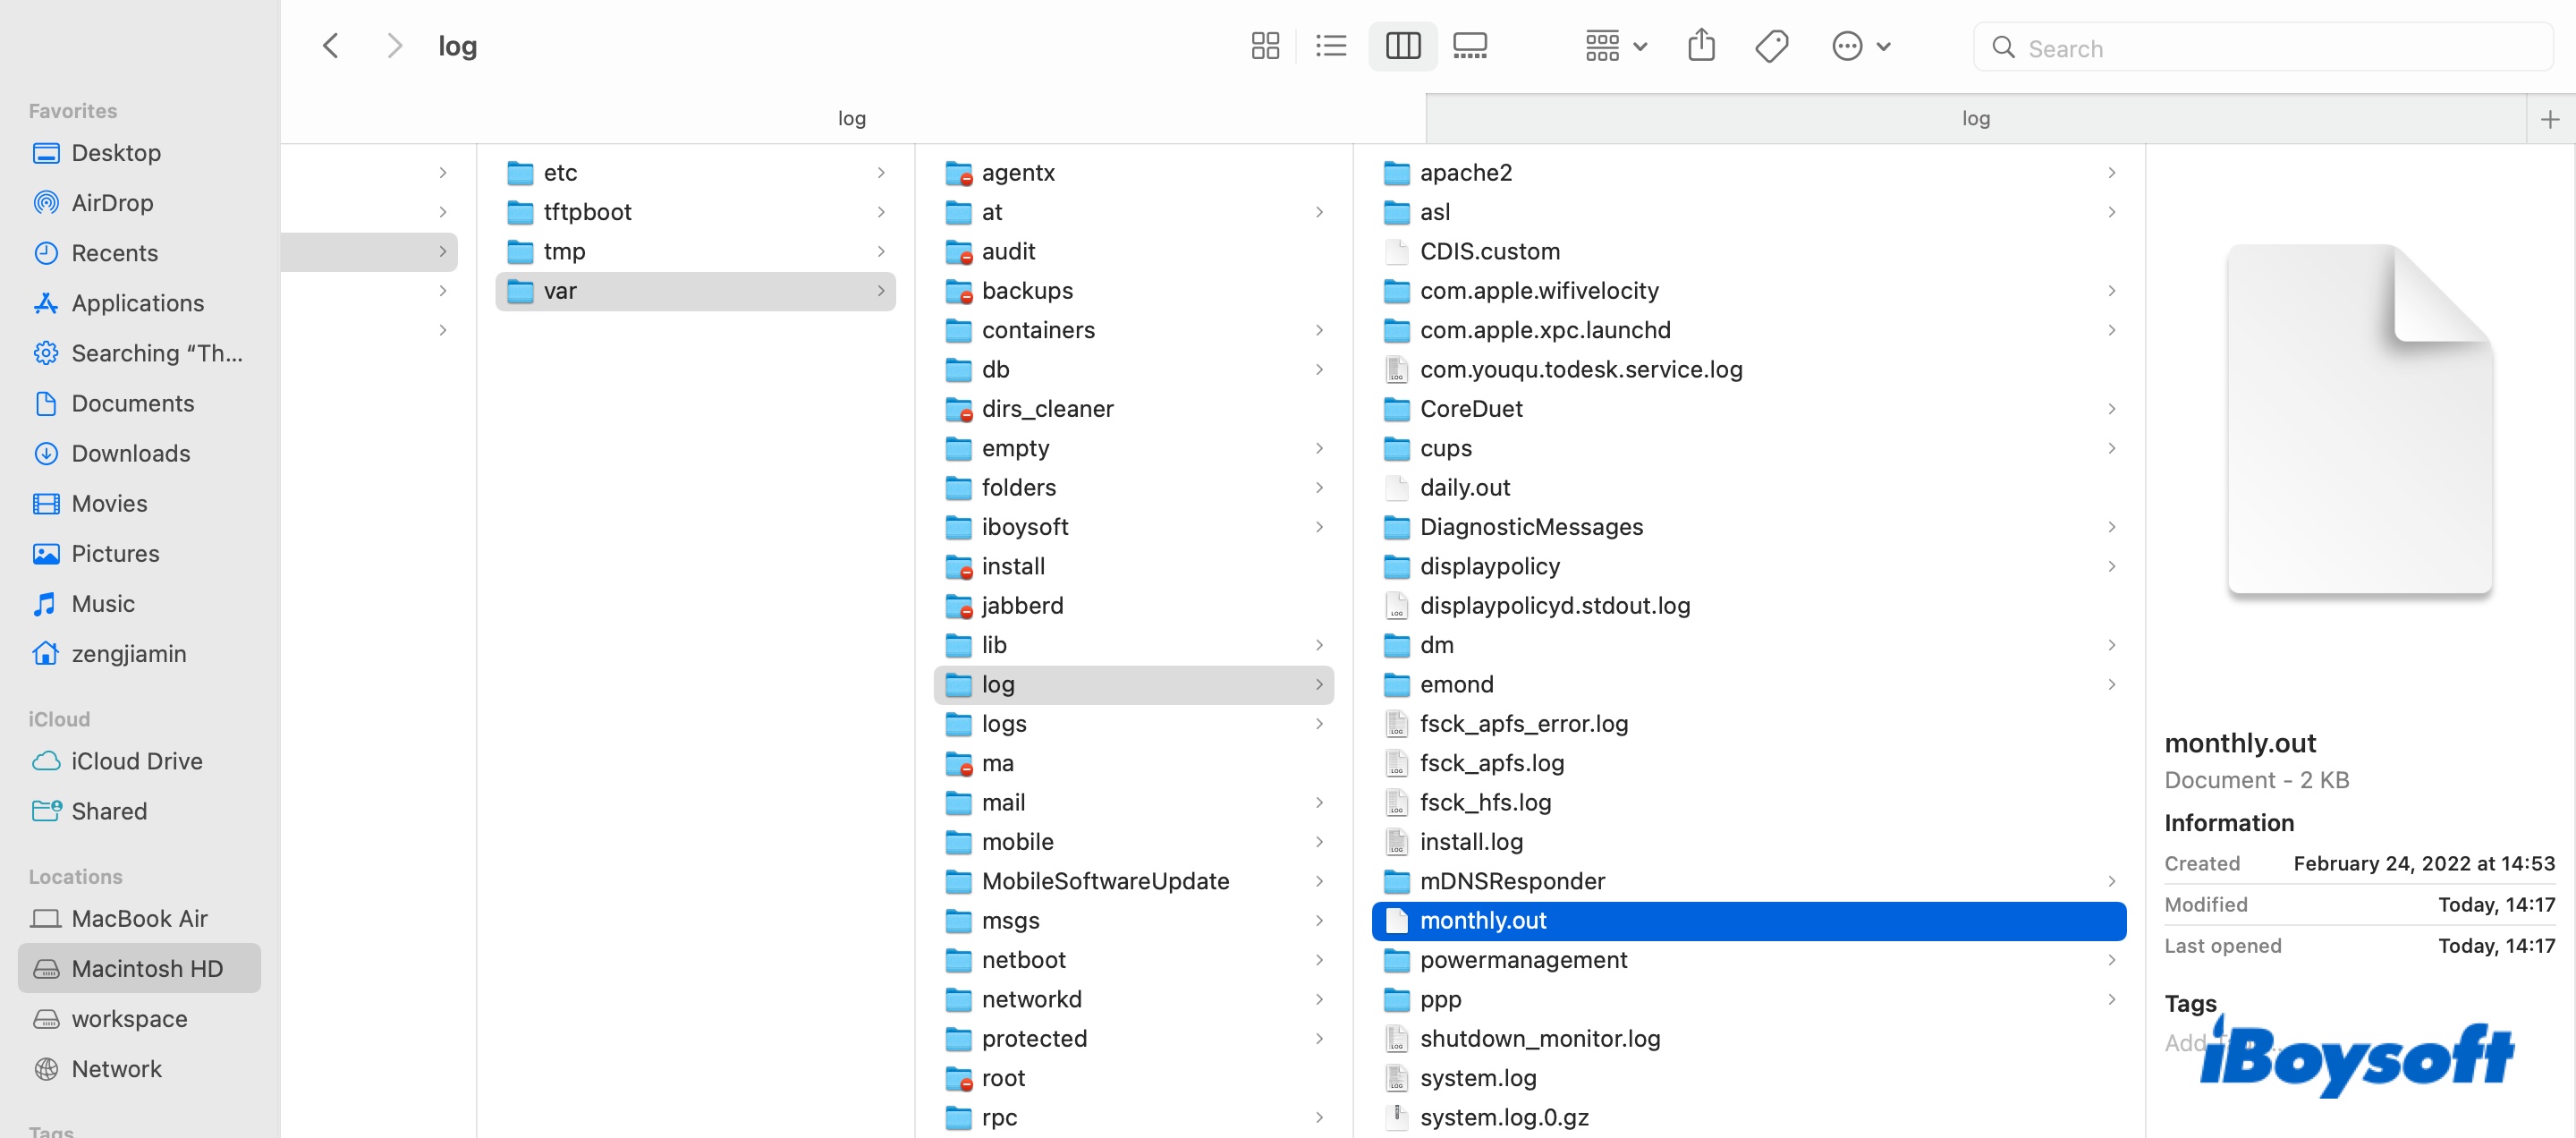Go back with the left arrow
The height and width of the screenshot is (1138, 2576).
pyautogui.click(x=331, y=46)
